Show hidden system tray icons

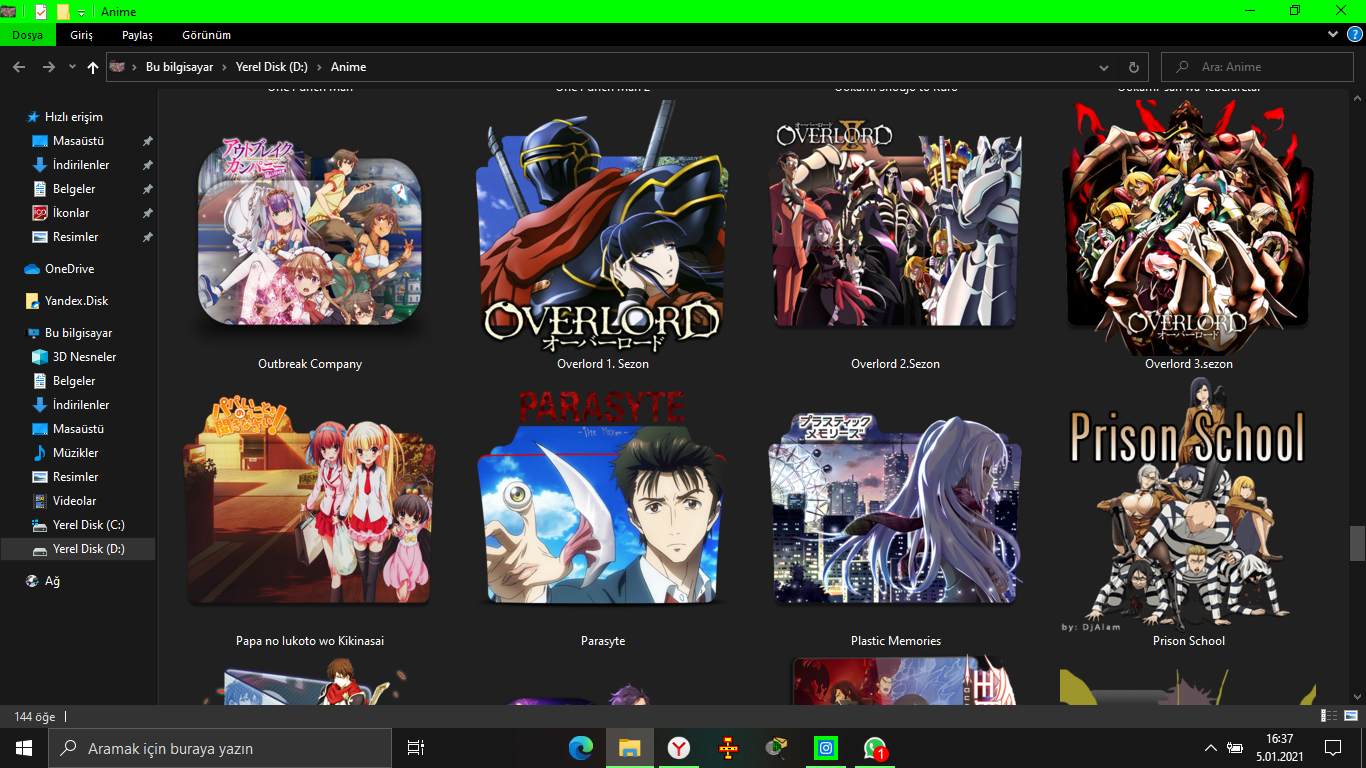tap(1211, 748)
